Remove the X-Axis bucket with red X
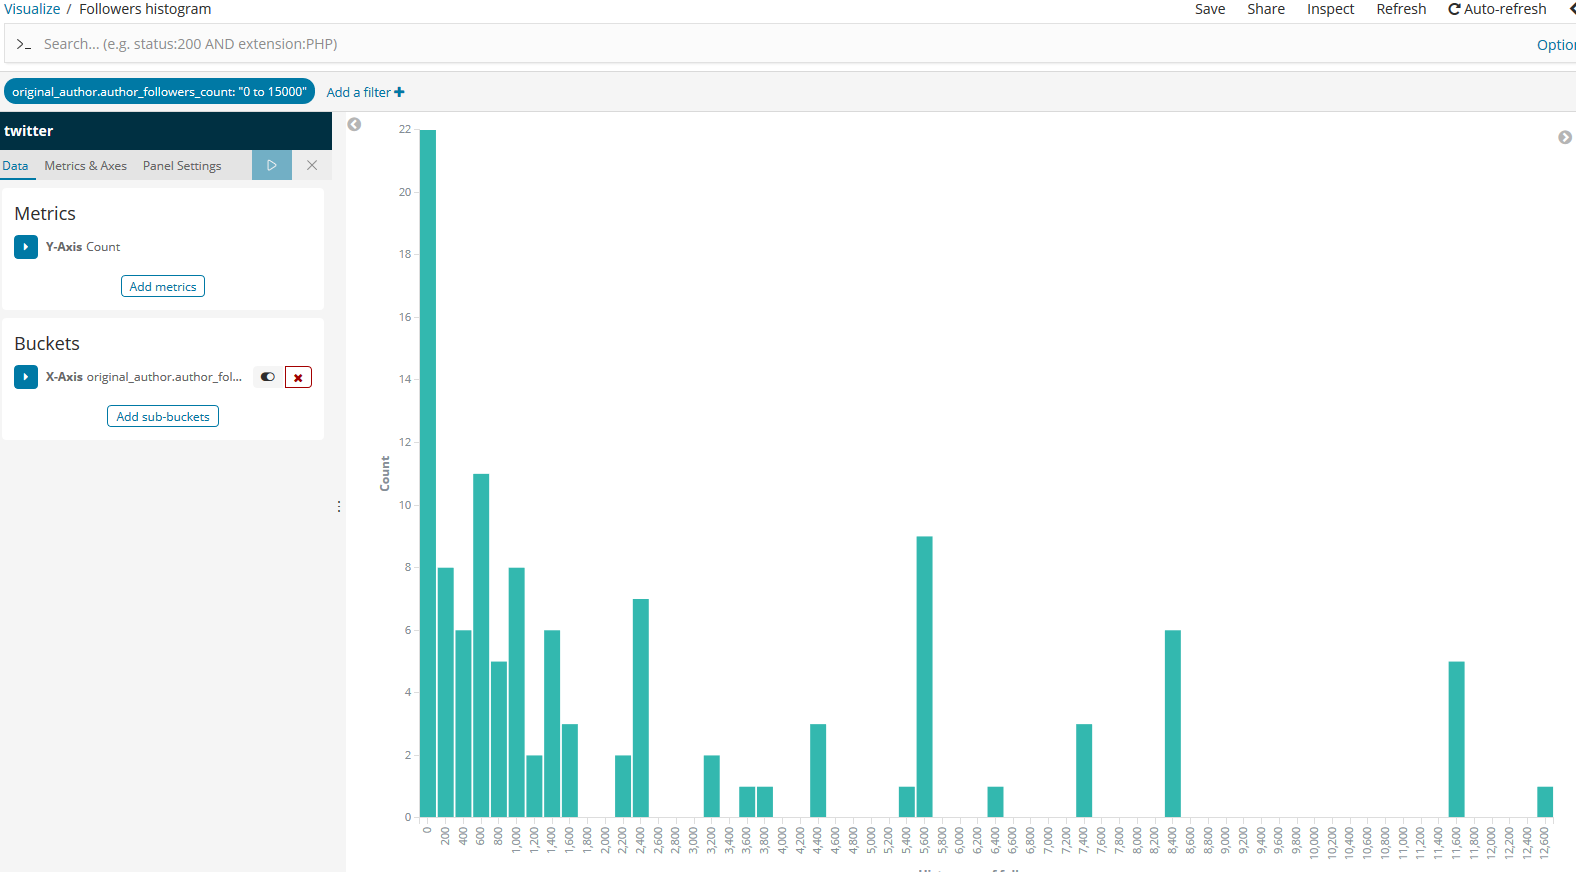 click(298, 377)
